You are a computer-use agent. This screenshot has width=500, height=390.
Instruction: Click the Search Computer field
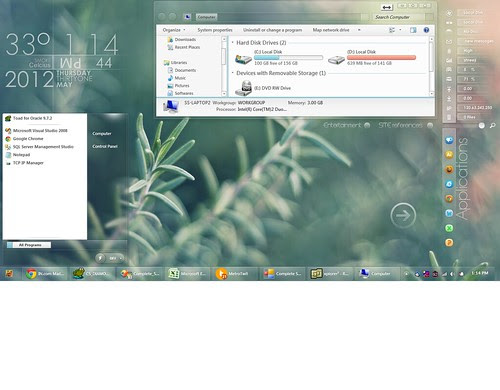pos(399,17)
